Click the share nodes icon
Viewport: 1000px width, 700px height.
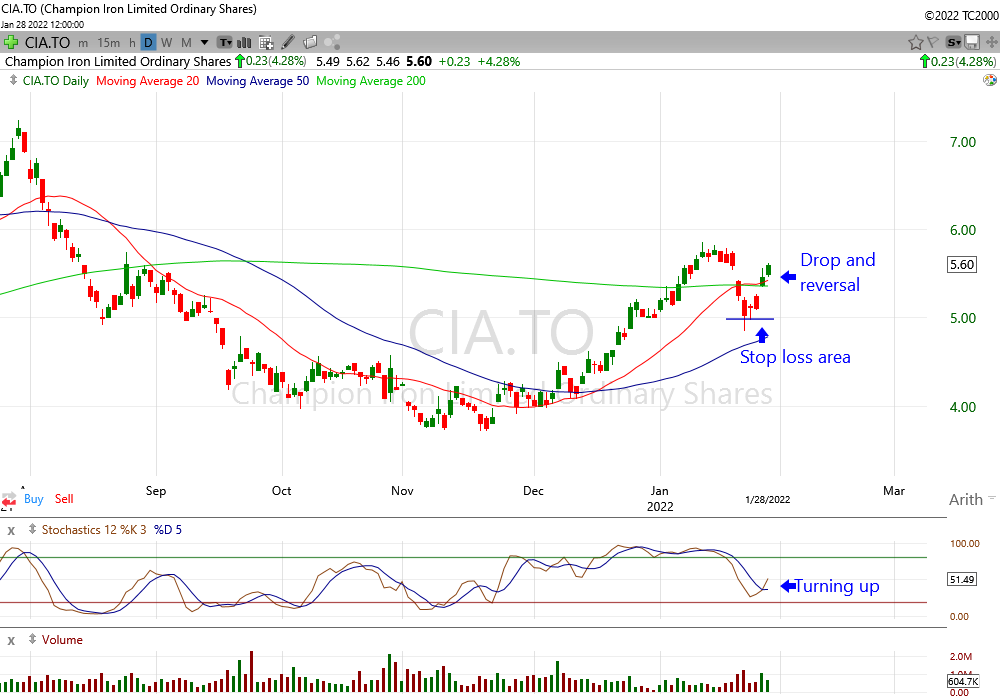332,43
